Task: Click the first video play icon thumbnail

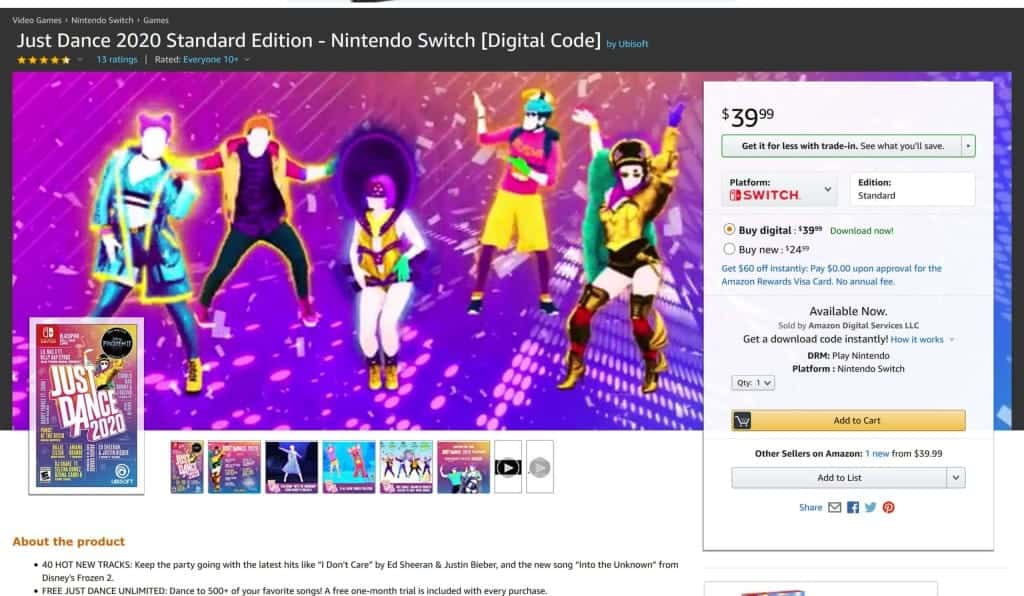Action: [508, 467]
